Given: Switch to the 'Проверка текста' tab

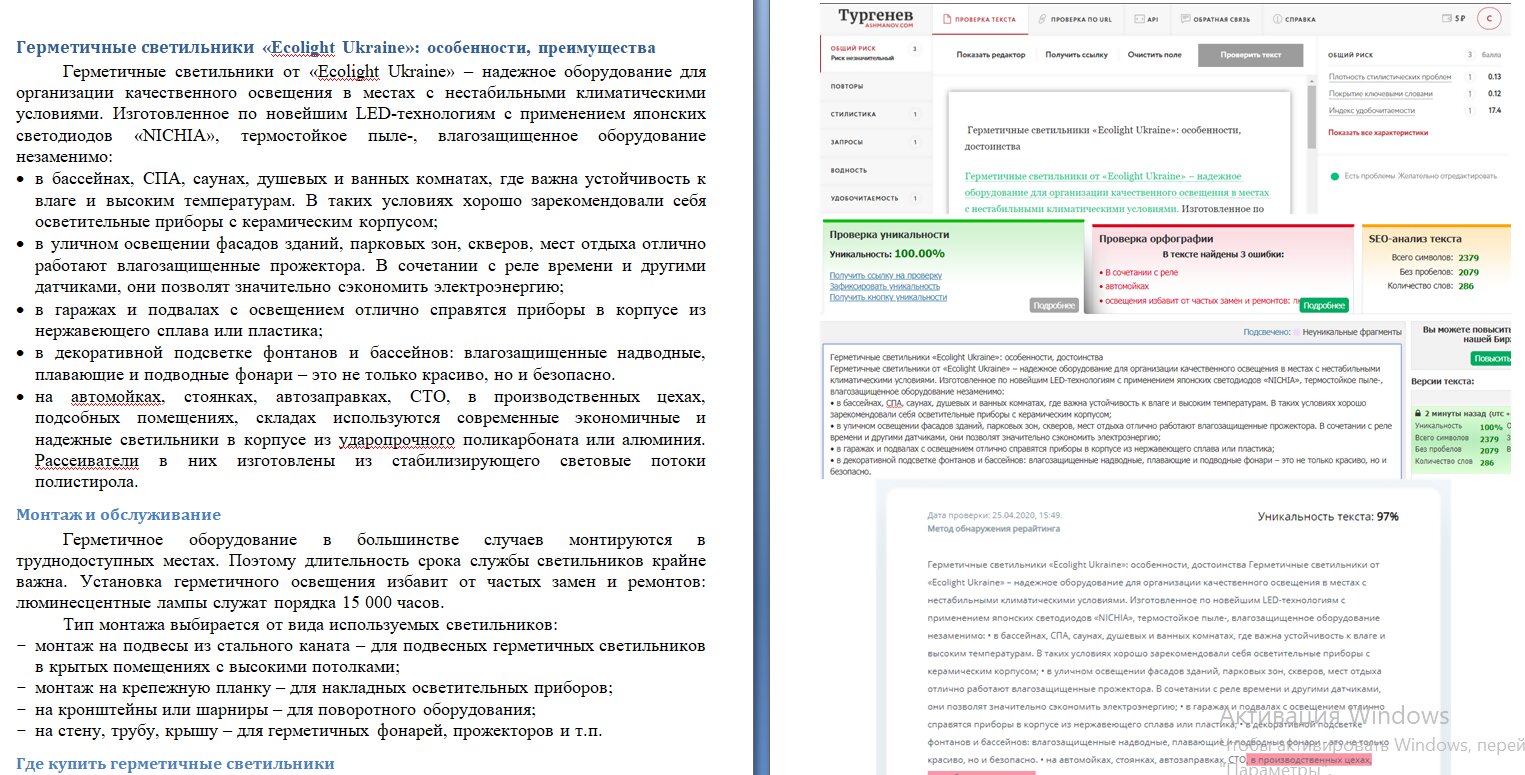Looking at the screenshot, I should 978,19.
